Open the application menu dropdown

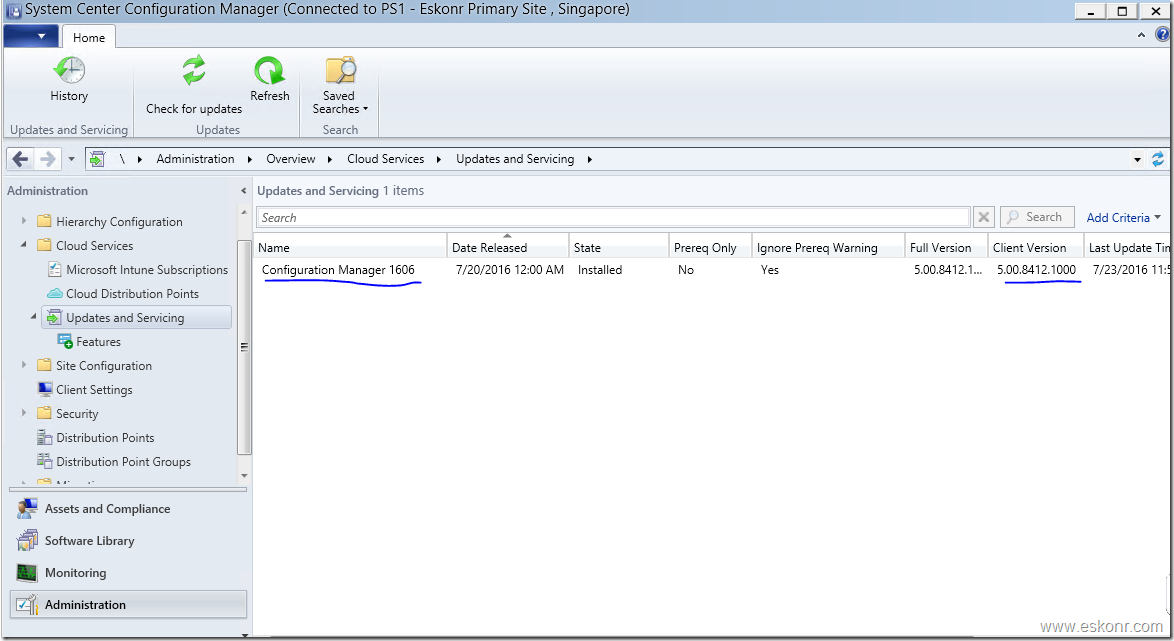pos(31,36)
